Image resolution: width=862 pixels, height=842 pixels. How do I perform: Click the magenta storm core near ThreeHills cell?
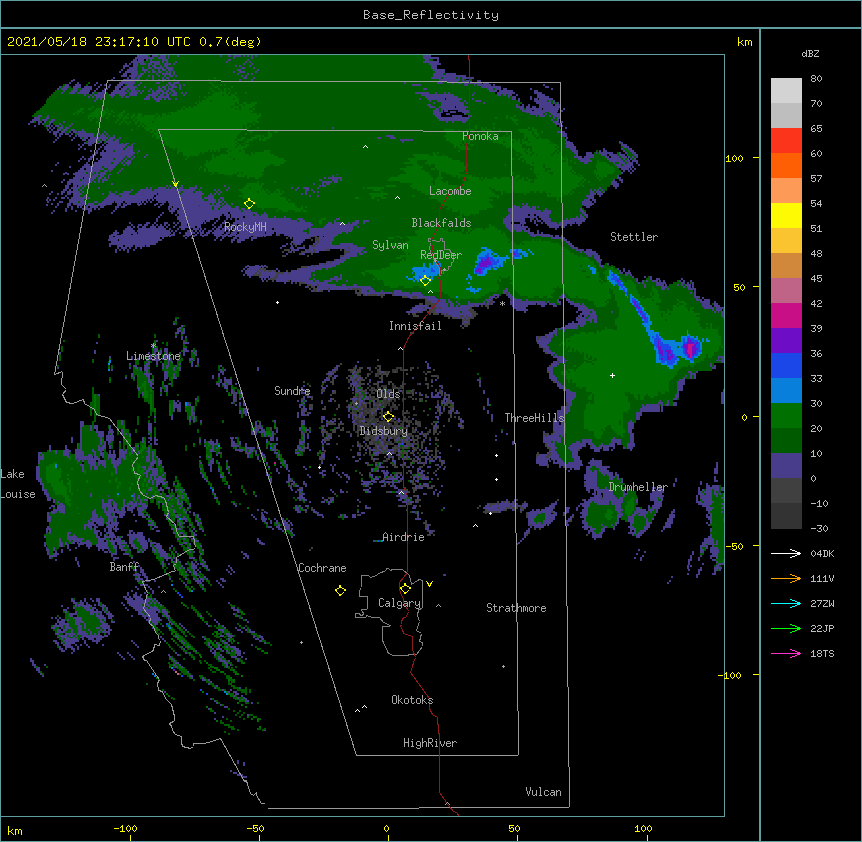tap(690, 347)
